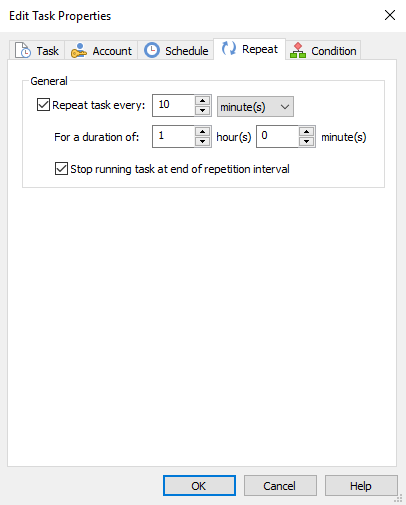The image size is (406, 505).
Task: Confirm changes with the OK button
Action: [199, 486]
